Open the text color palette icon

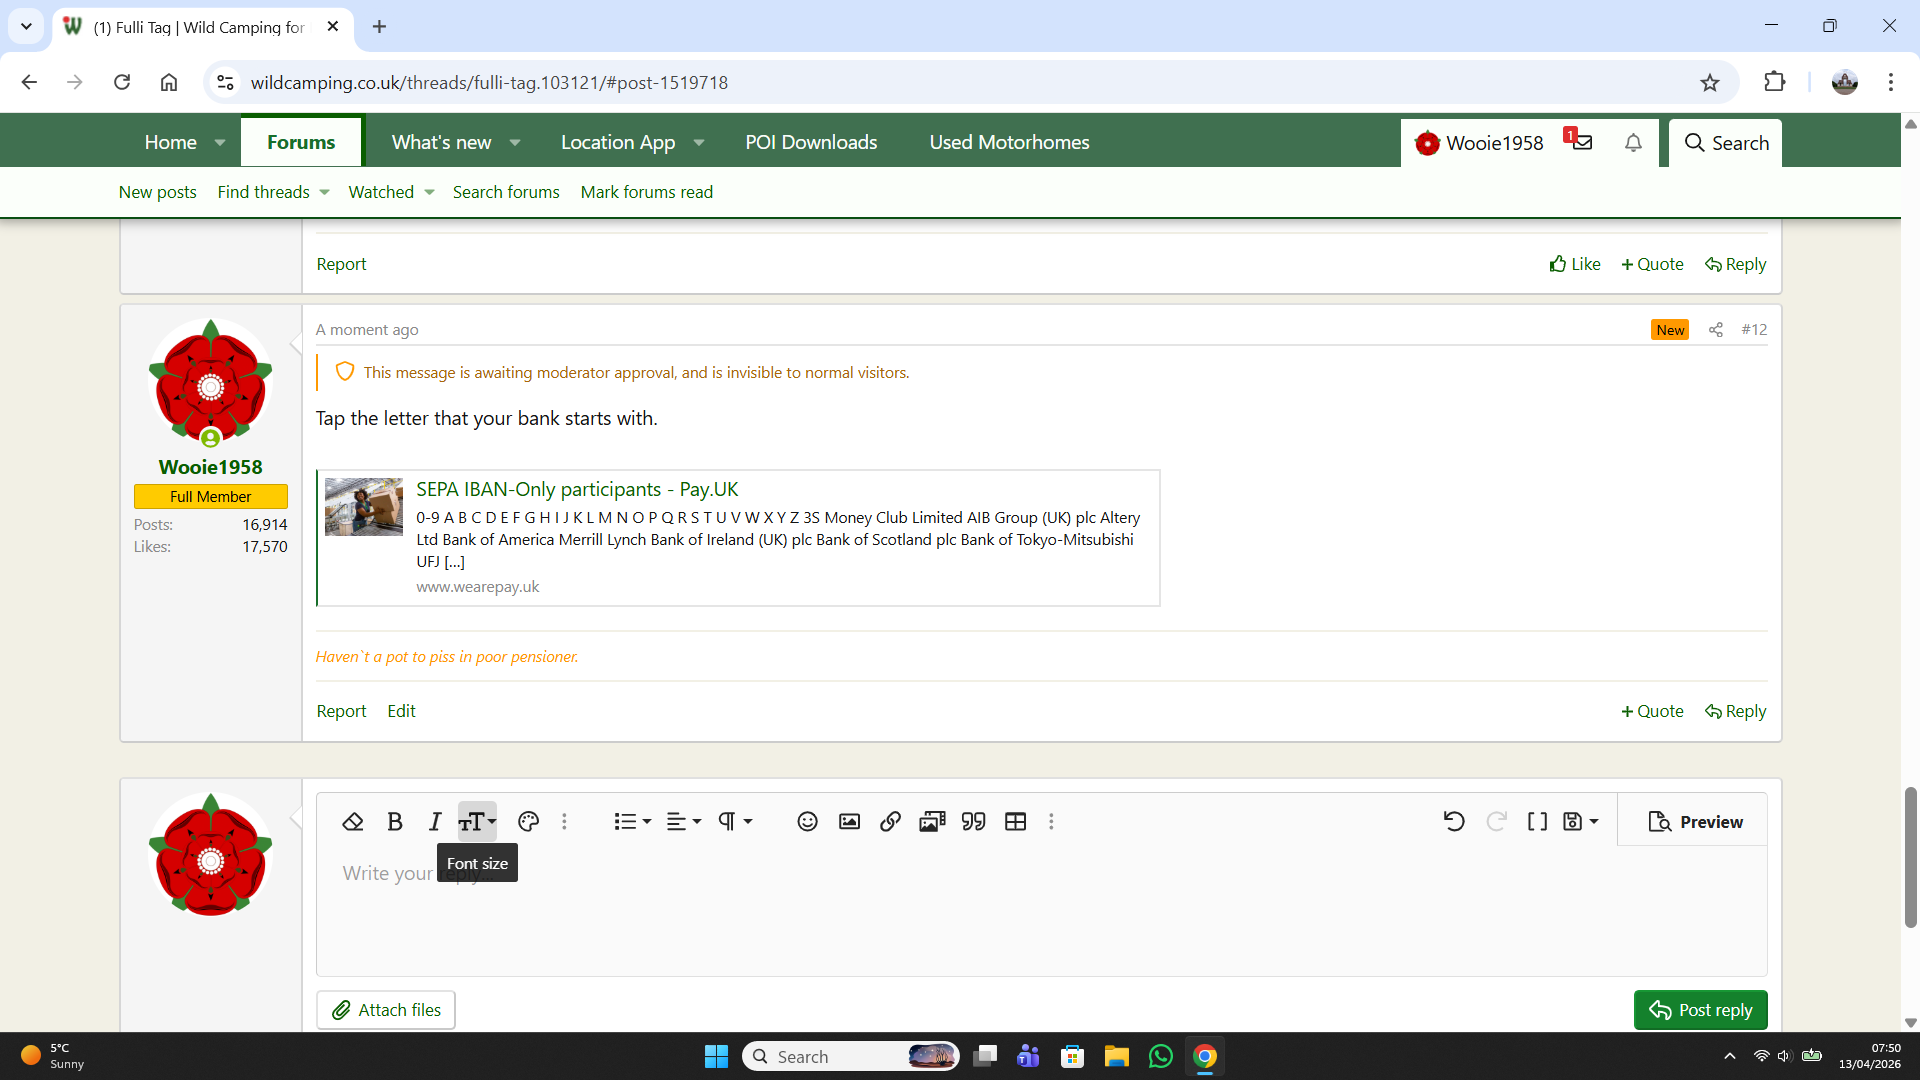[x=529, y=822]
